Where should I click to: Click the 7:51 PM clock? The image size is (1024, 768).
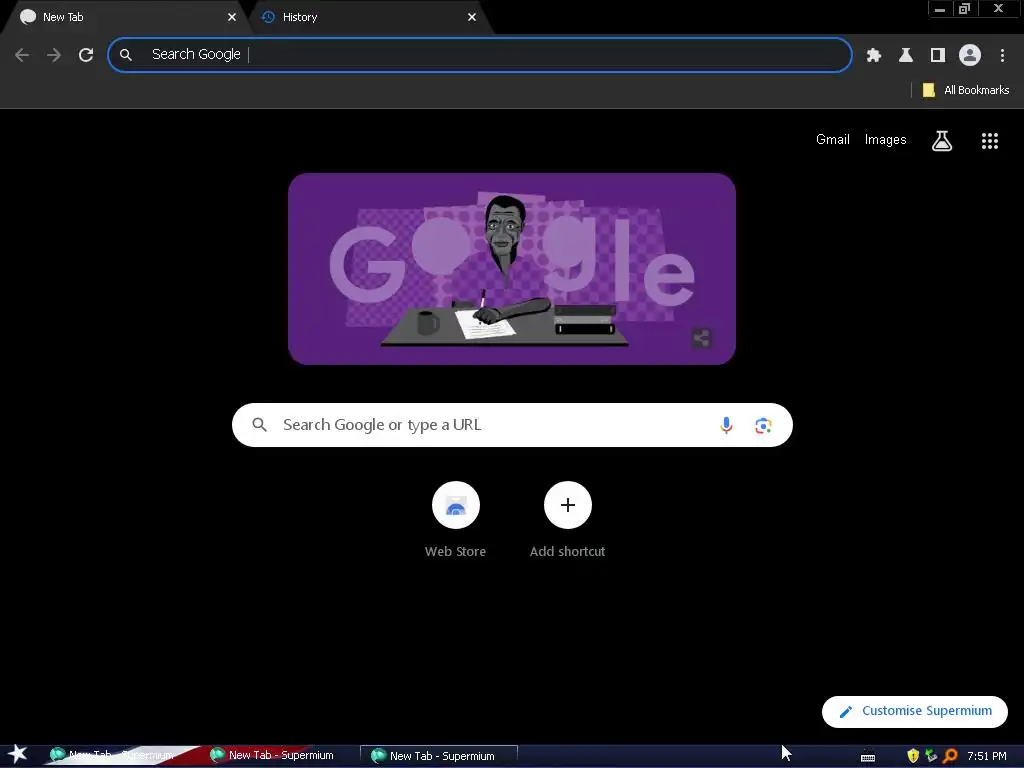[986, 756]
